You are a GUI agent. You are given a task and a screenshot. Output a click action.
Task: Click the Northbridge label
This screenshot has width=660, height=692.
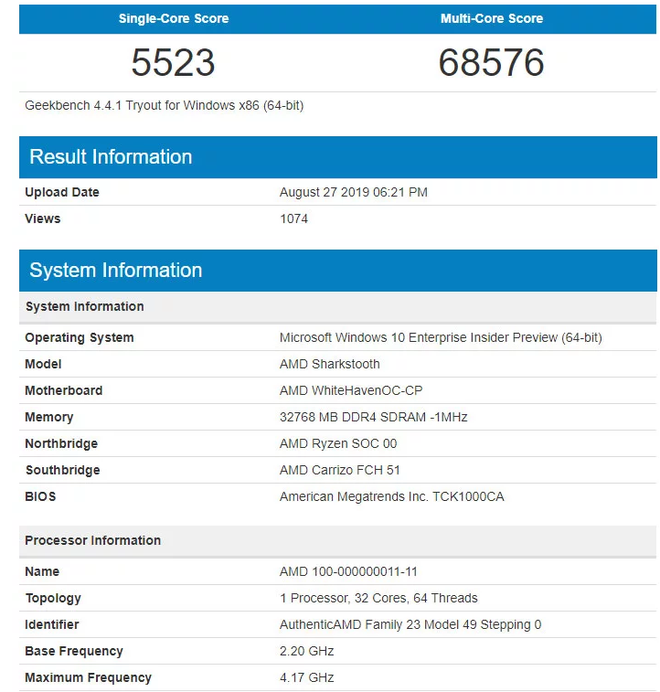61,444
